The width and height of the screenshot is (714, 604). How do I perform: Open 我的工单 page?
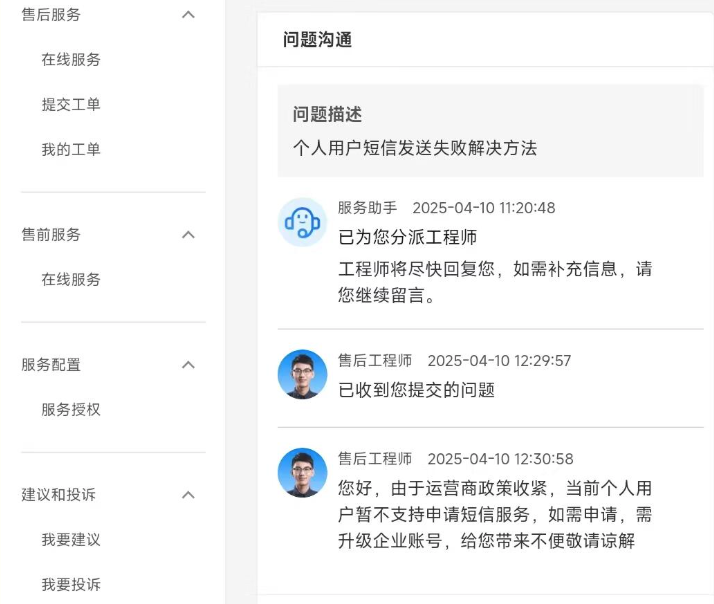[x=71, y=150]
